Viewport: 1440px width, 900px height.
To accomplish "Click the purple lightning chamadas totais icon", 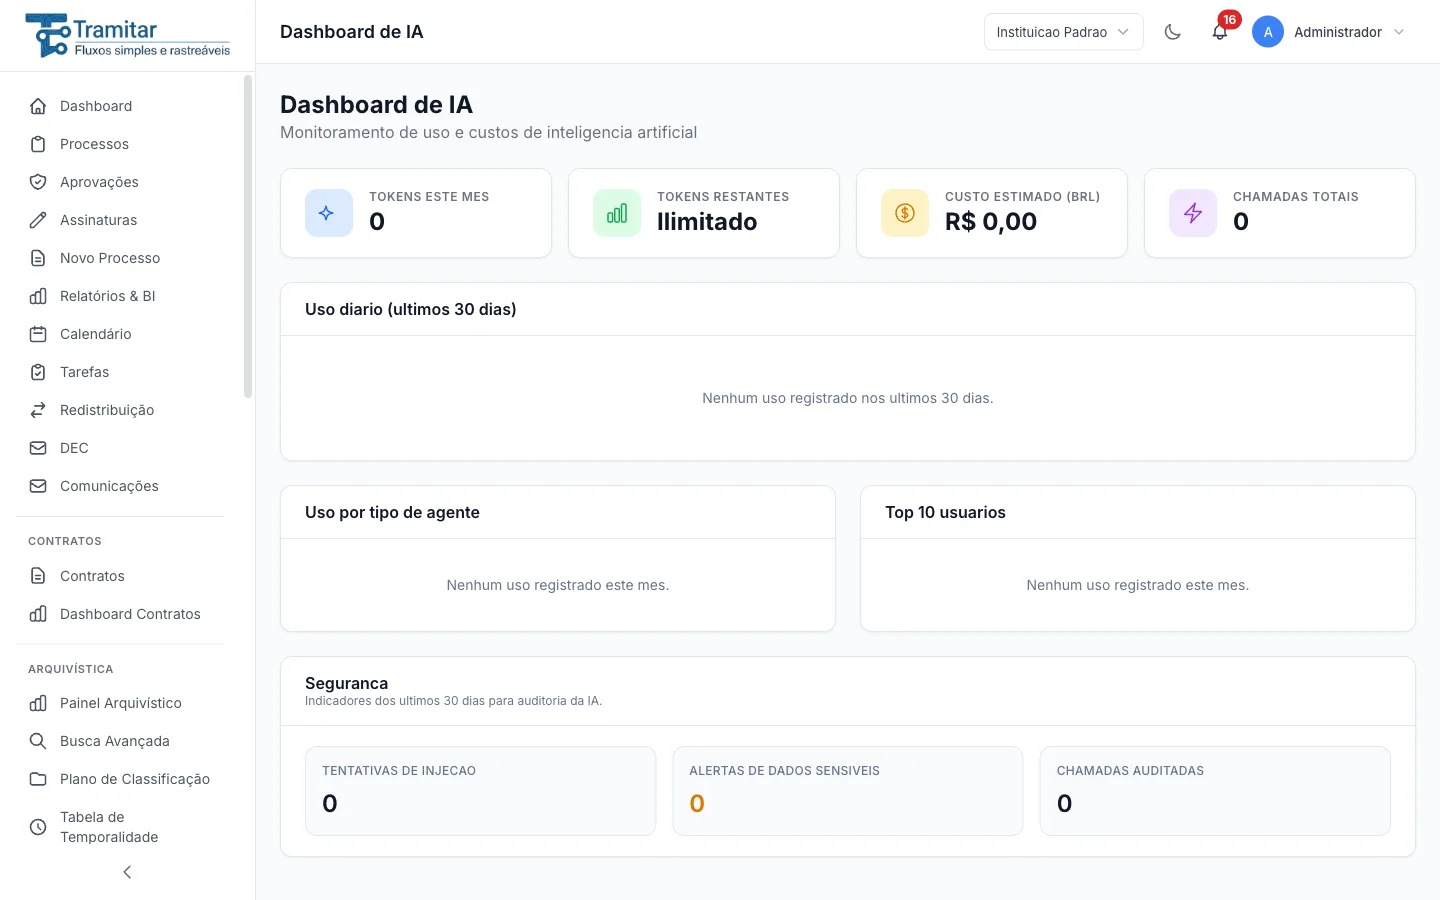I will point(1193,213).
